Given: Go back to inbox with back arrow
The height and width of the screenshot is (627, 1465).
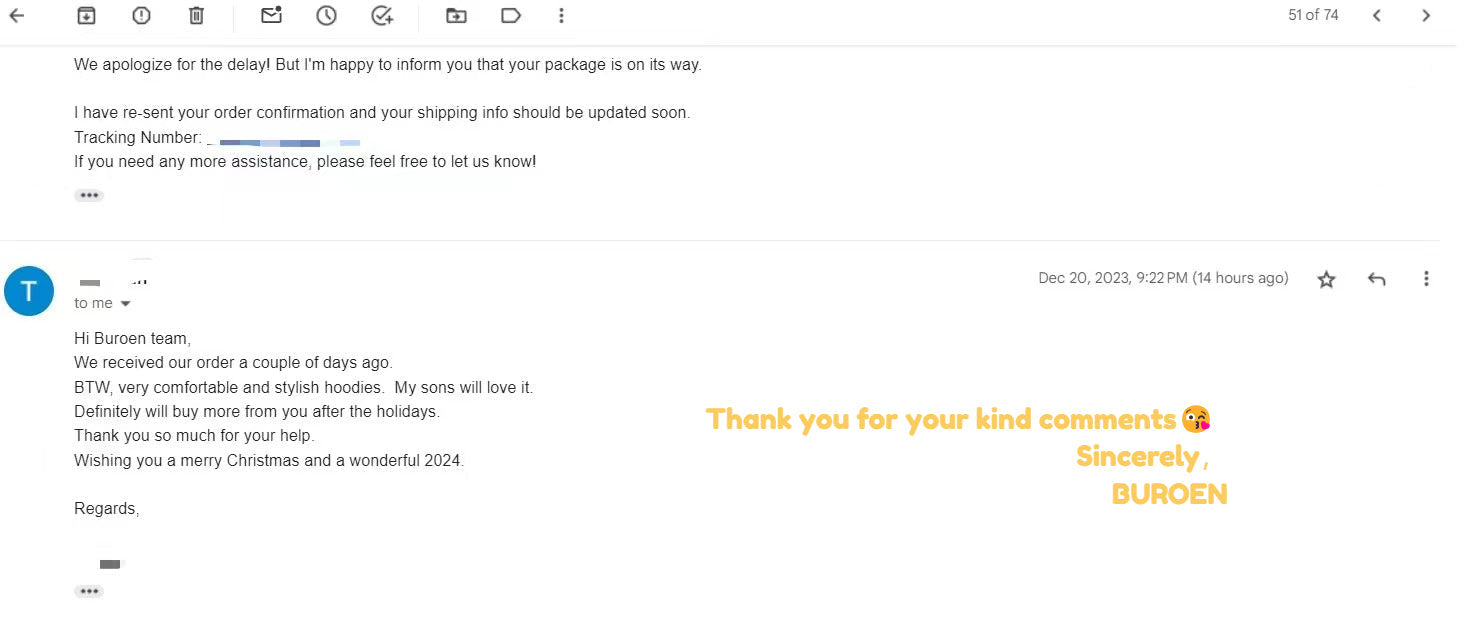Looking at the screenshot, I should coord(17,15).
